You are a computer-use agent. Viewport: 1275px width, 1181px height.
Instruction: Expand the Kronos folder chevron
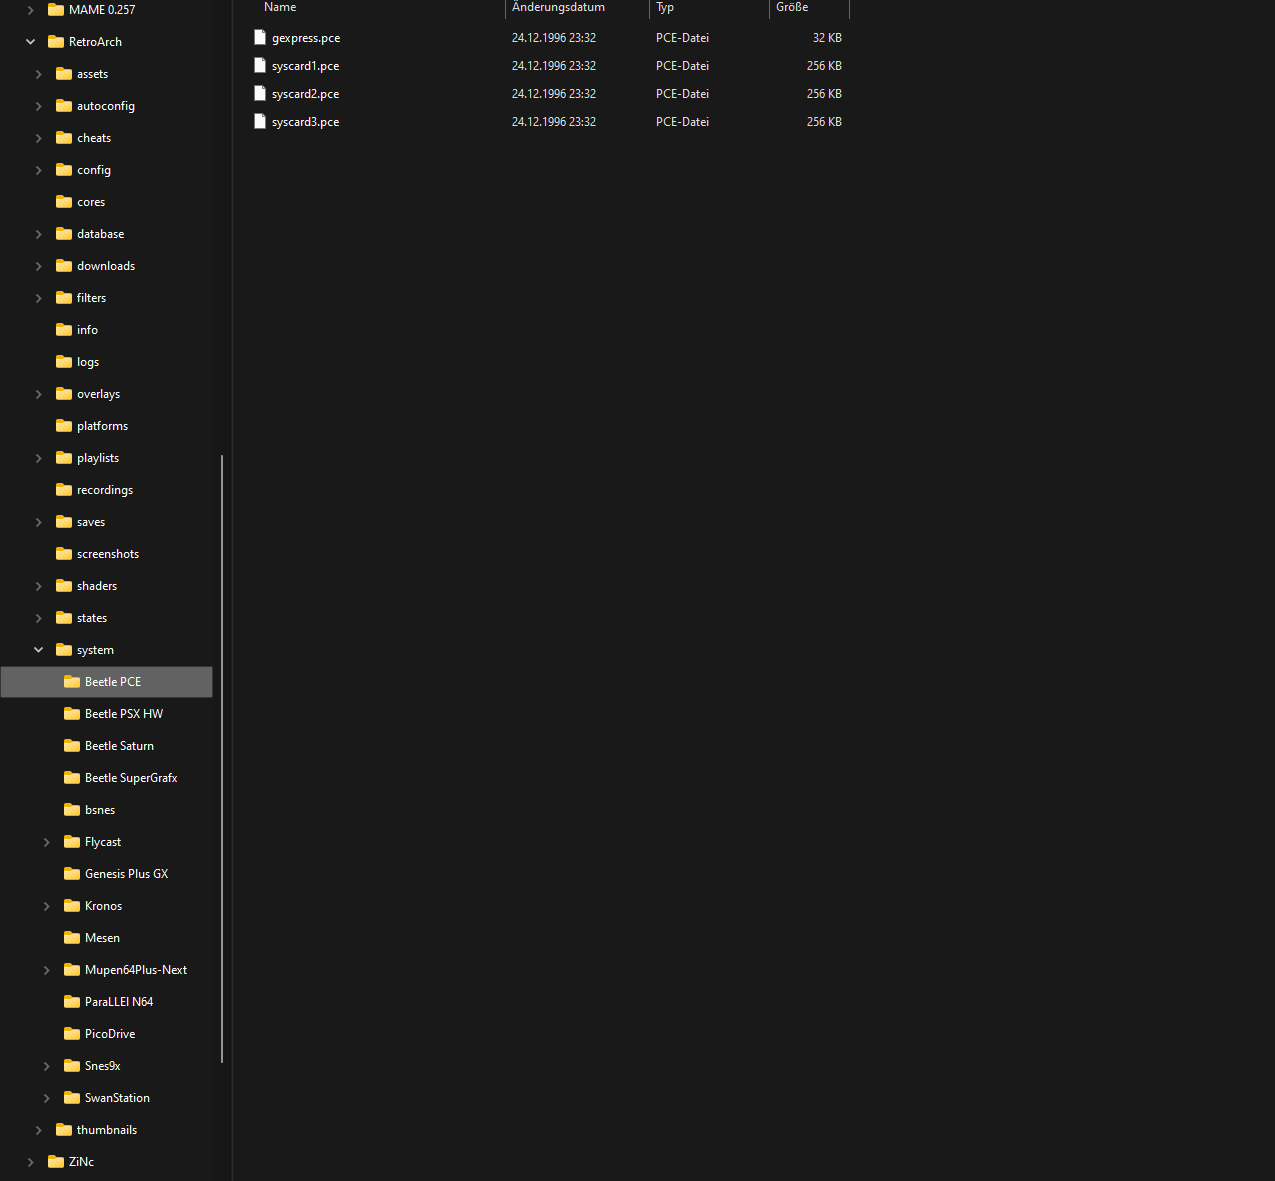point(46,906)
